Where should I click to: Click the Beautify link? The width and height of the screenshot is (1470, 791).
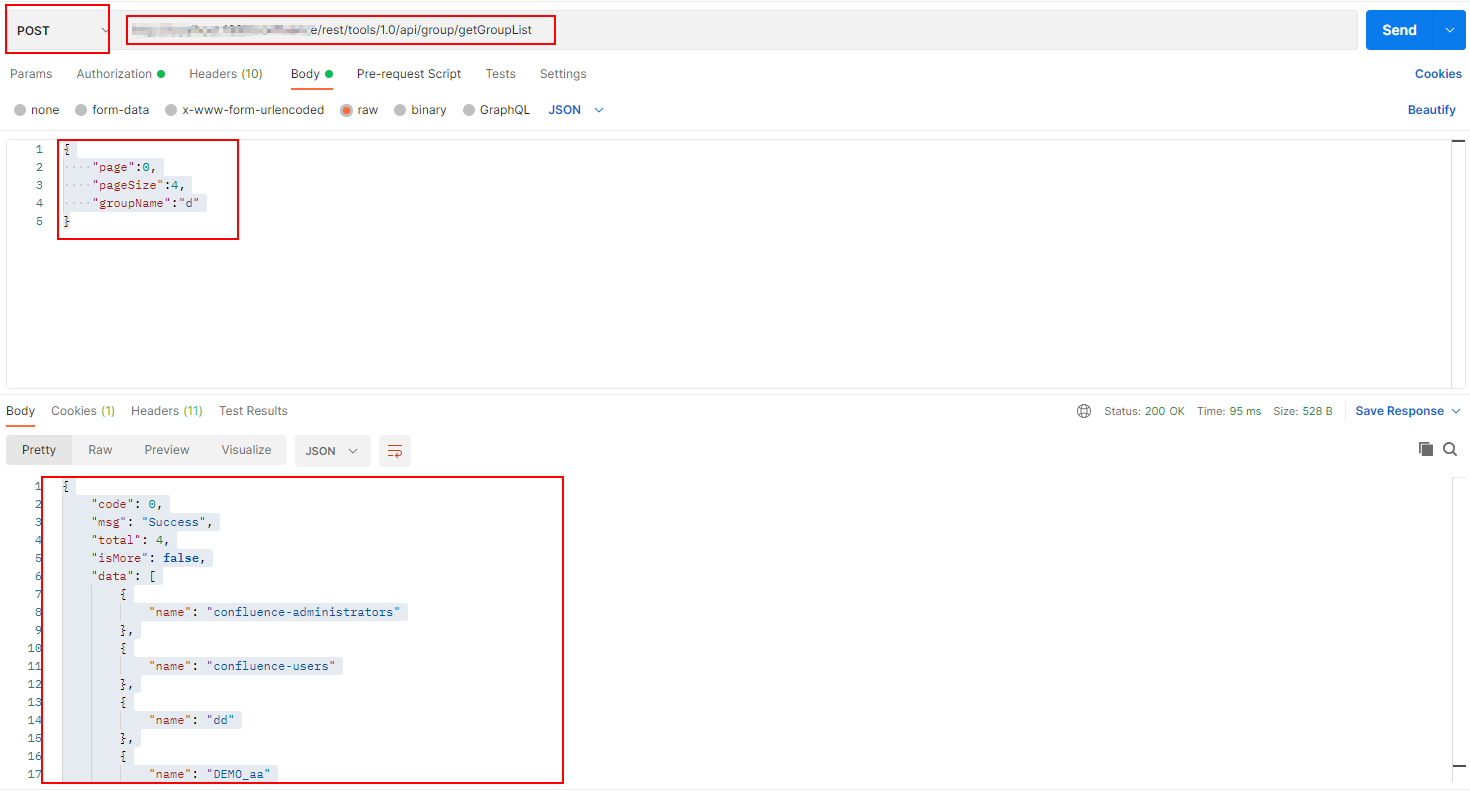[x=1431, y=110]
